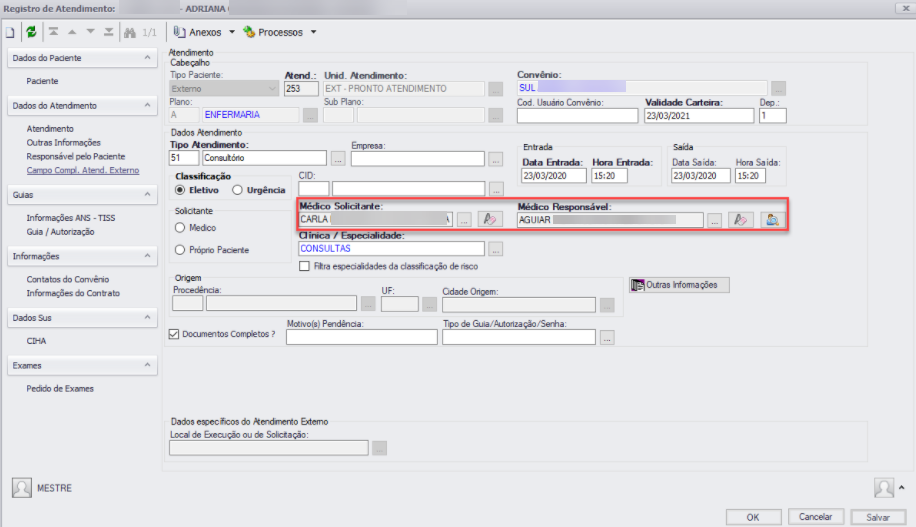The width and height of the screenshot is (916, 527).
Task: Click Cancelar button
Action: pyautogui.click(x=816, y=516)
